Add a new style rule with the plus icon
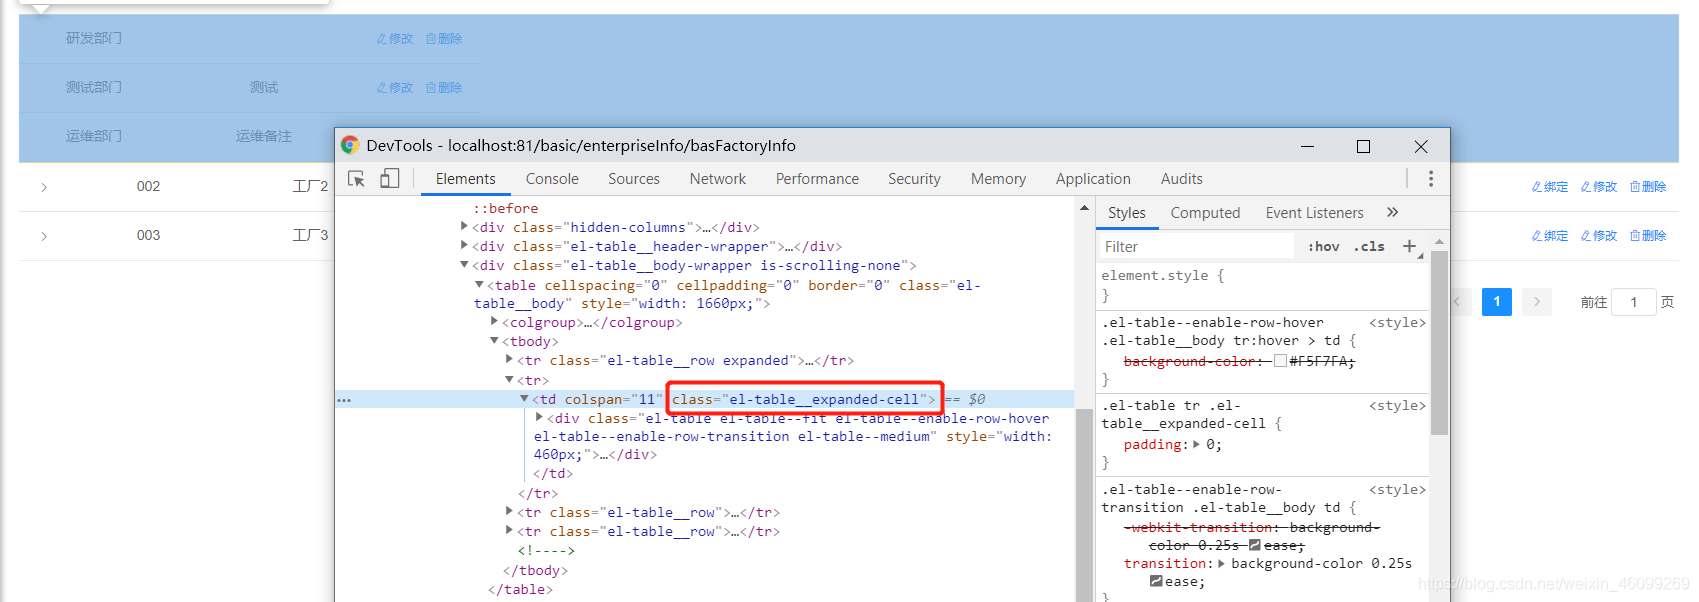 click(x=1409, y=246)
